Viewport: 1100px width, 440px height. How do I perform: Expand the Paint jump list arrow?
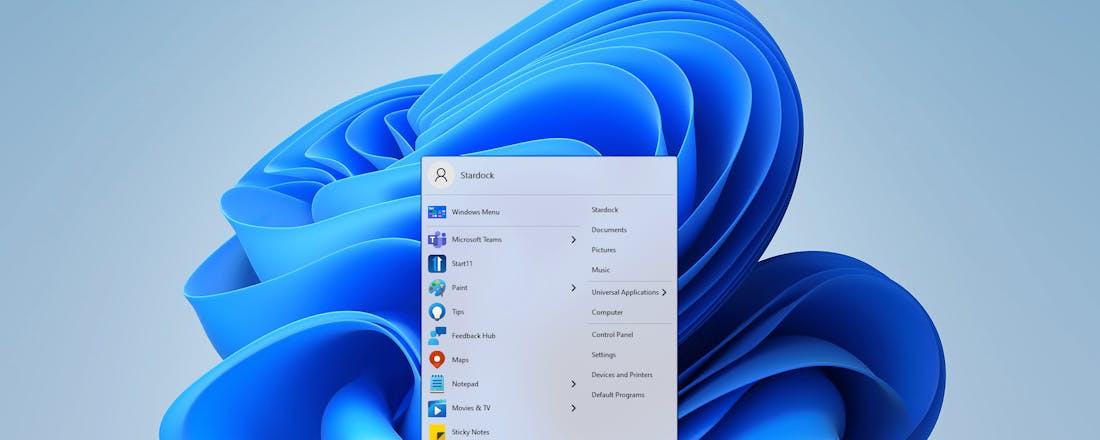pyautogui.click(x=573, y=288)
